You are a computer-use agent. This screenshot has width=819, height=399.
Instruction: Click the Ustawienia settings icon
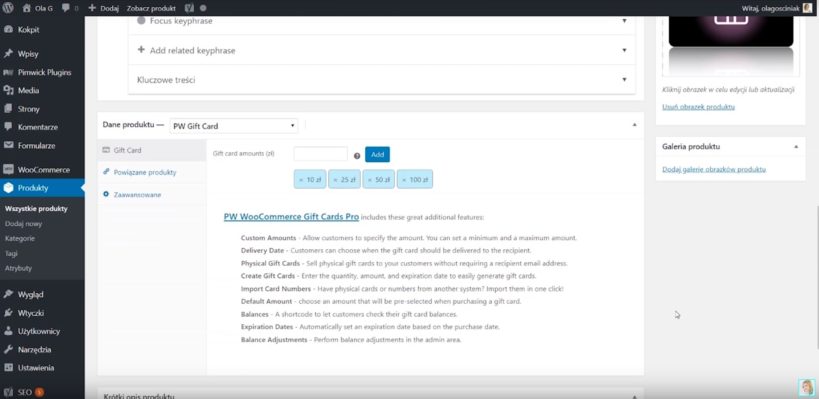[x=8, y=368]
